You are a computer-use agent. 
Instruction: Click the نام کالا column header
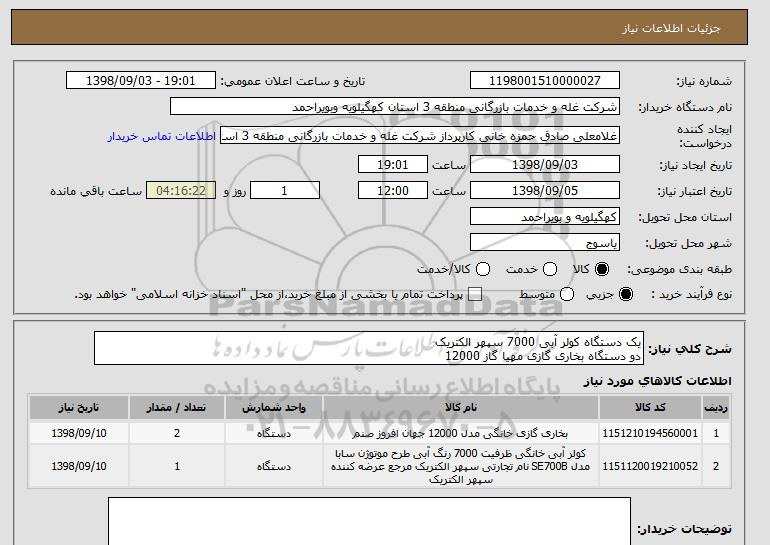(461, 408)
